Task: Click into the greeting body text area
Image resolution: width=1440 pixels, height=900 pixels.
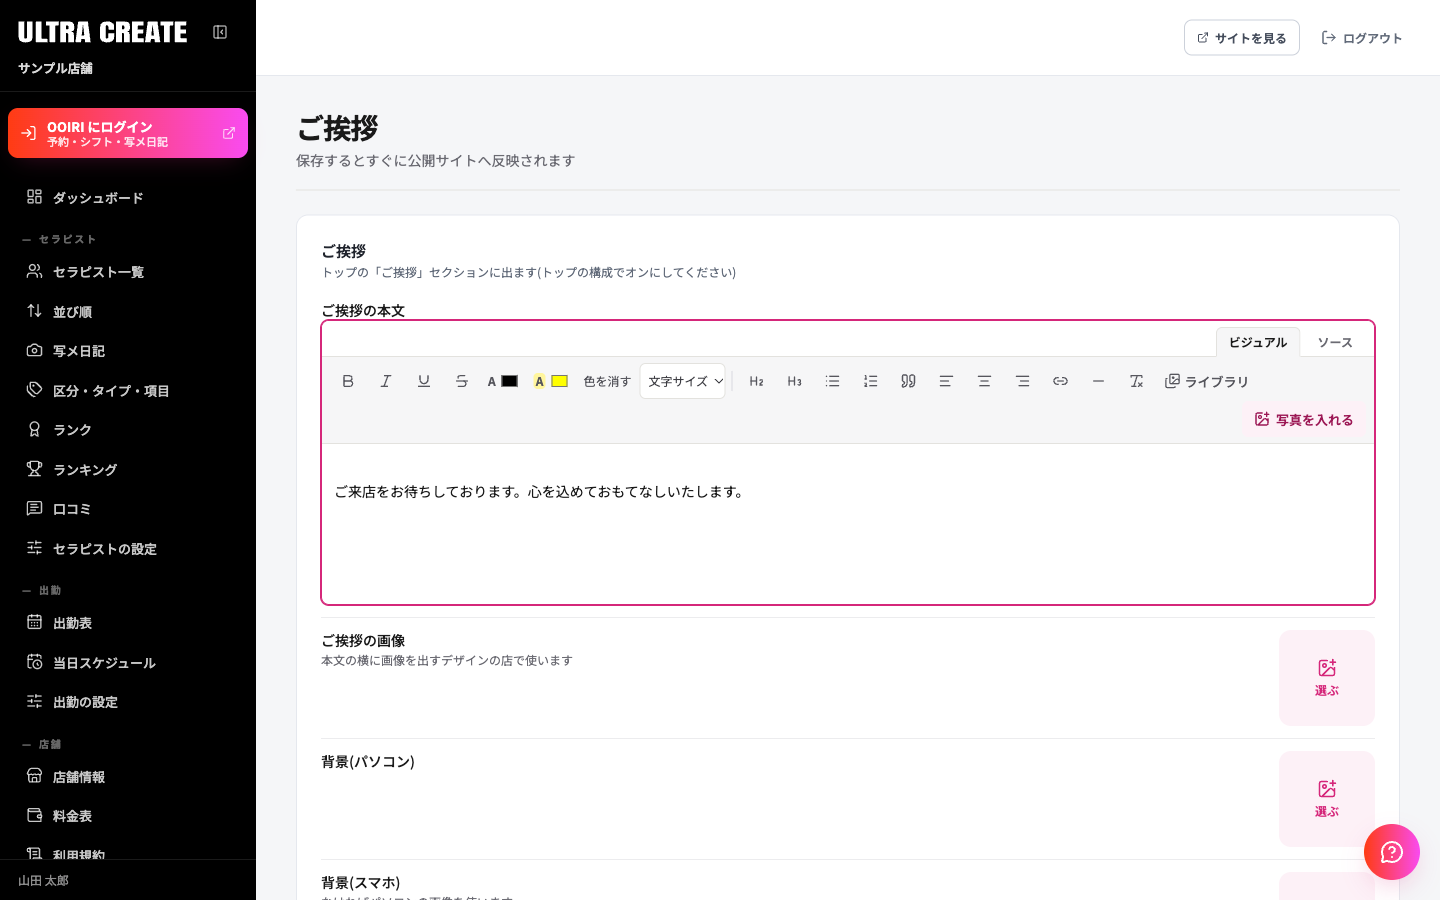Action: point(848,524)
